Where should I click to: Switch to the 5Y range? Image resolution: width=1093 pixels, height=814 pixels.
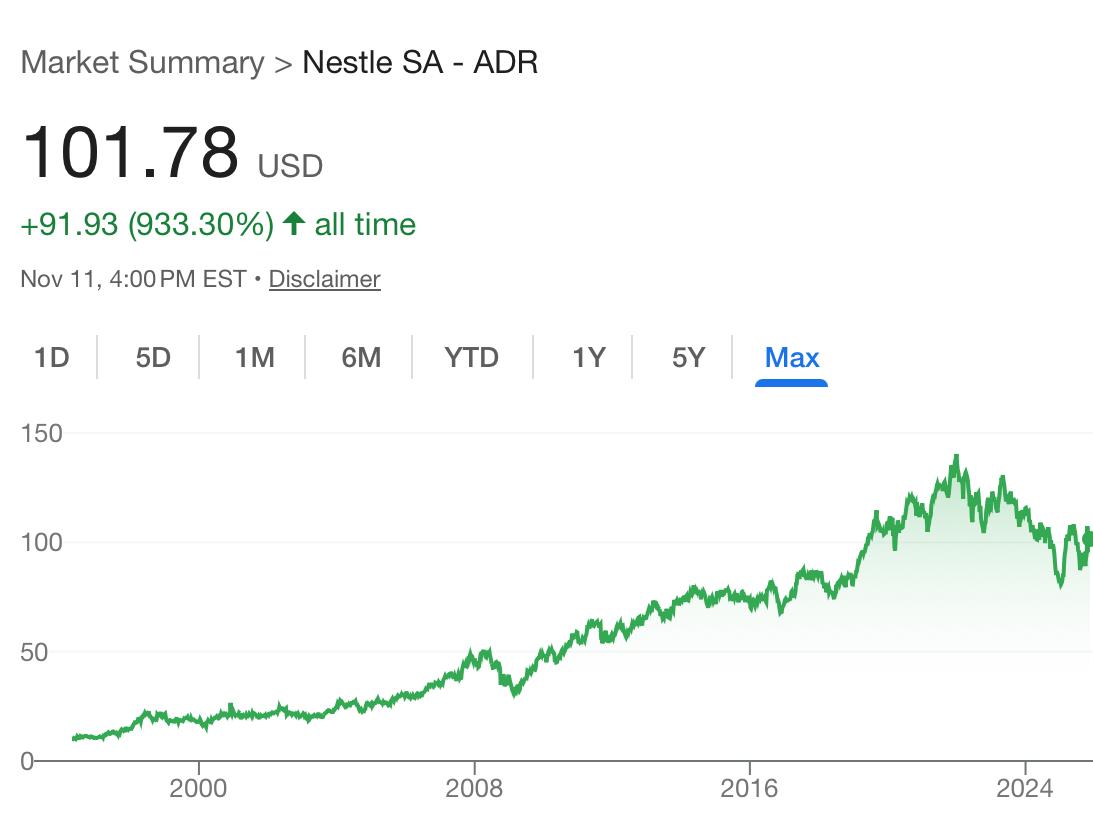pos(688,357)
